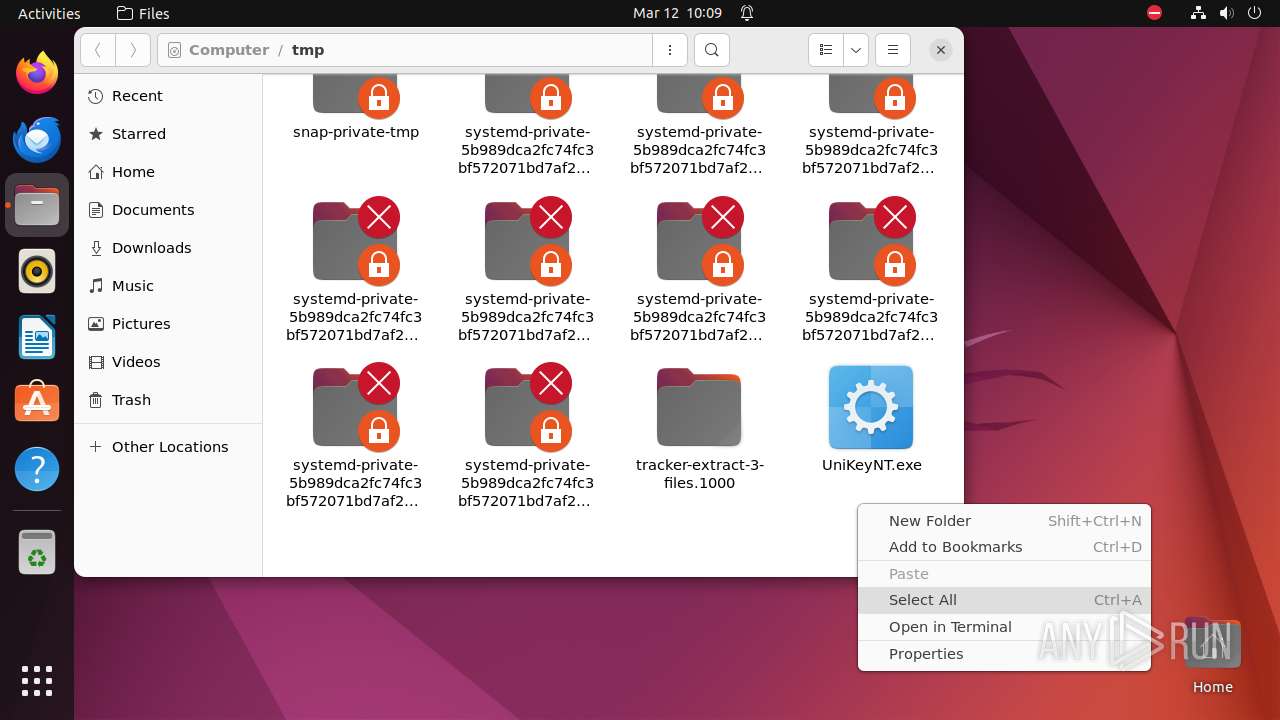1280x720 pixels.
Task: Open the Starred sidebar item
Action: click(x=168, y=134)
